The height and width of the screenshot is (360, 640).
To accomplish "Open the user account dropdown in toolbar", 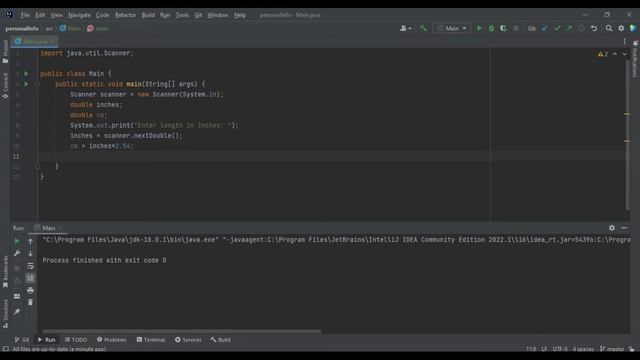I will point(406,28).
